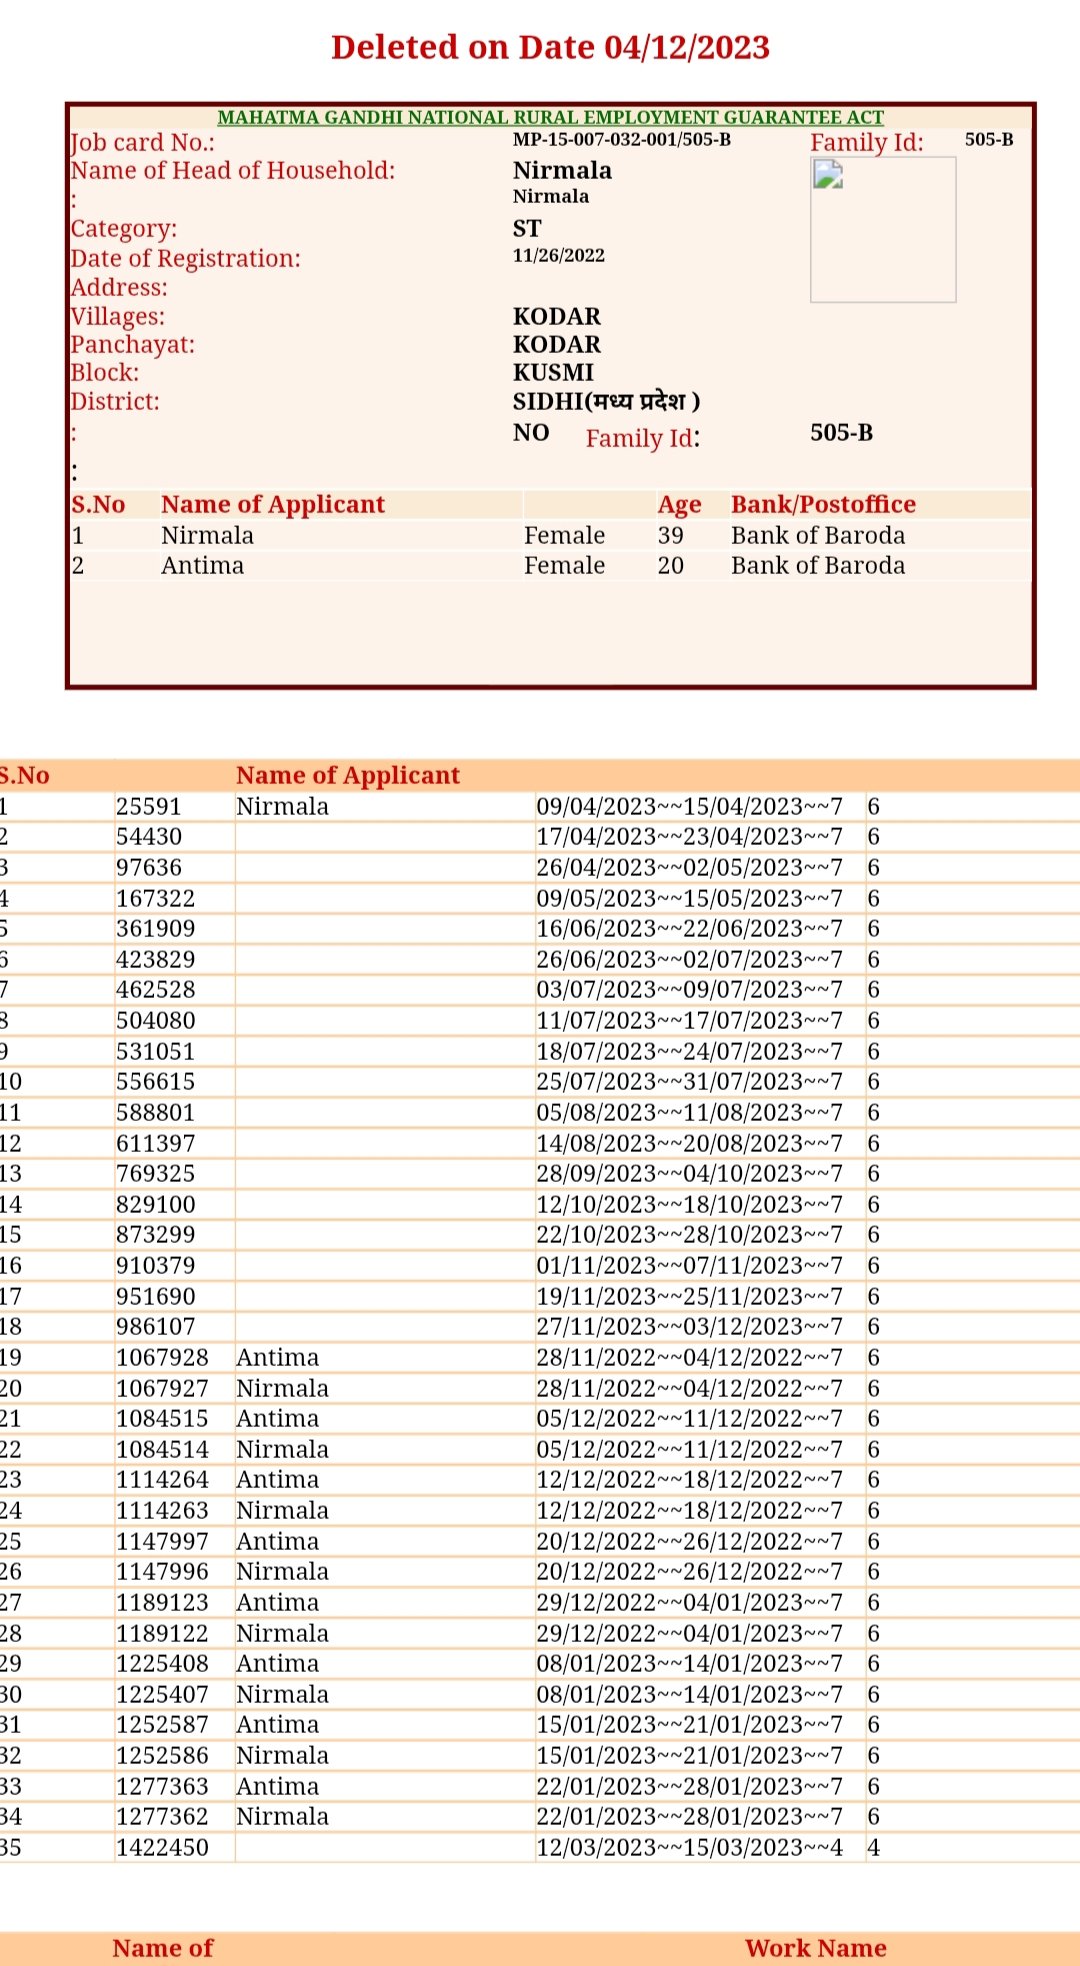Click the Bank/Postoffice column header
This screenshot has width=1080, height=1966.
tap(823, 505)
